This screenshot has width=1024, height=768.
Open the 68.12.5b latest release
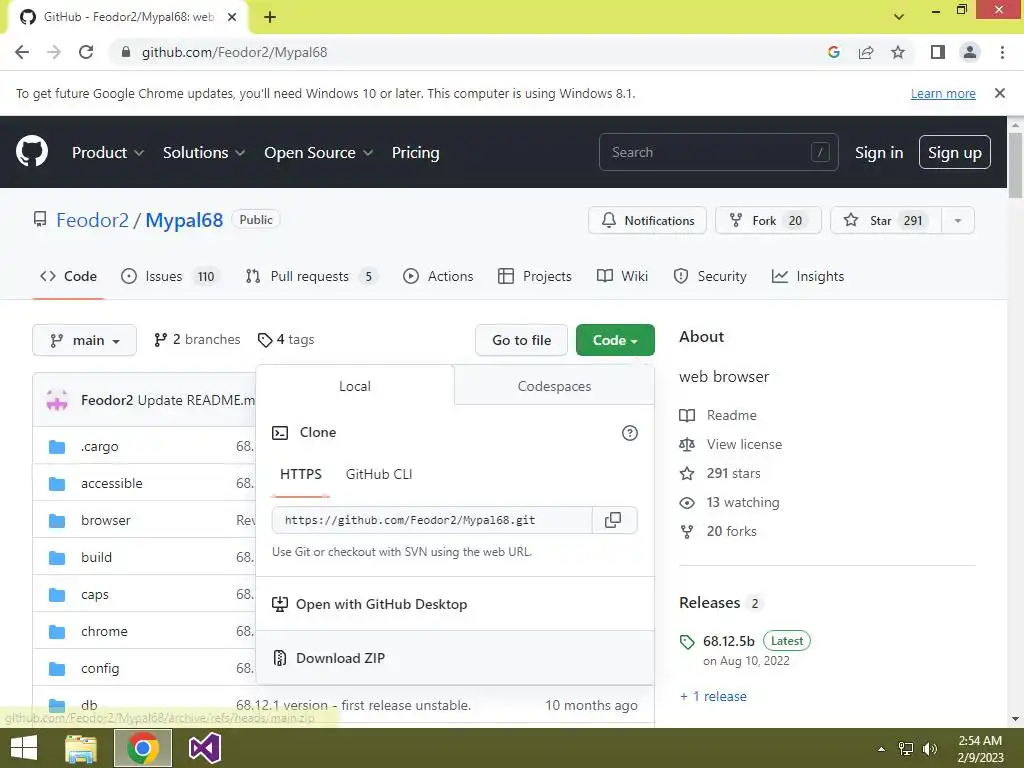pos(729,641)
